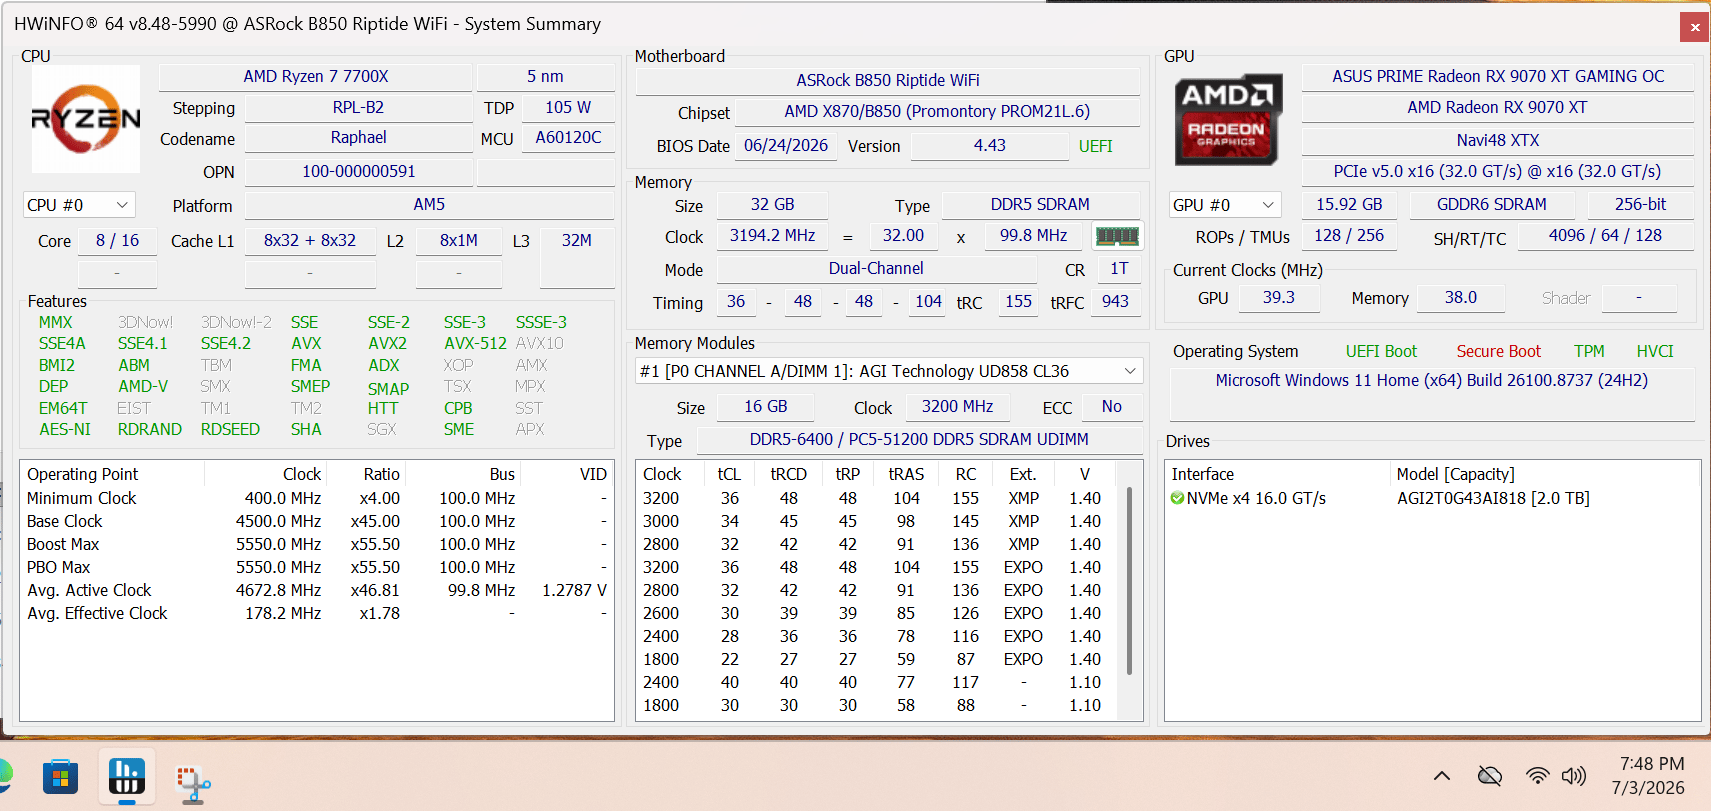The height and width of the screenshot is (811, 1711).
Task: Click the cloud sync-off tray icon
Action: click(x=1490, y=776)
